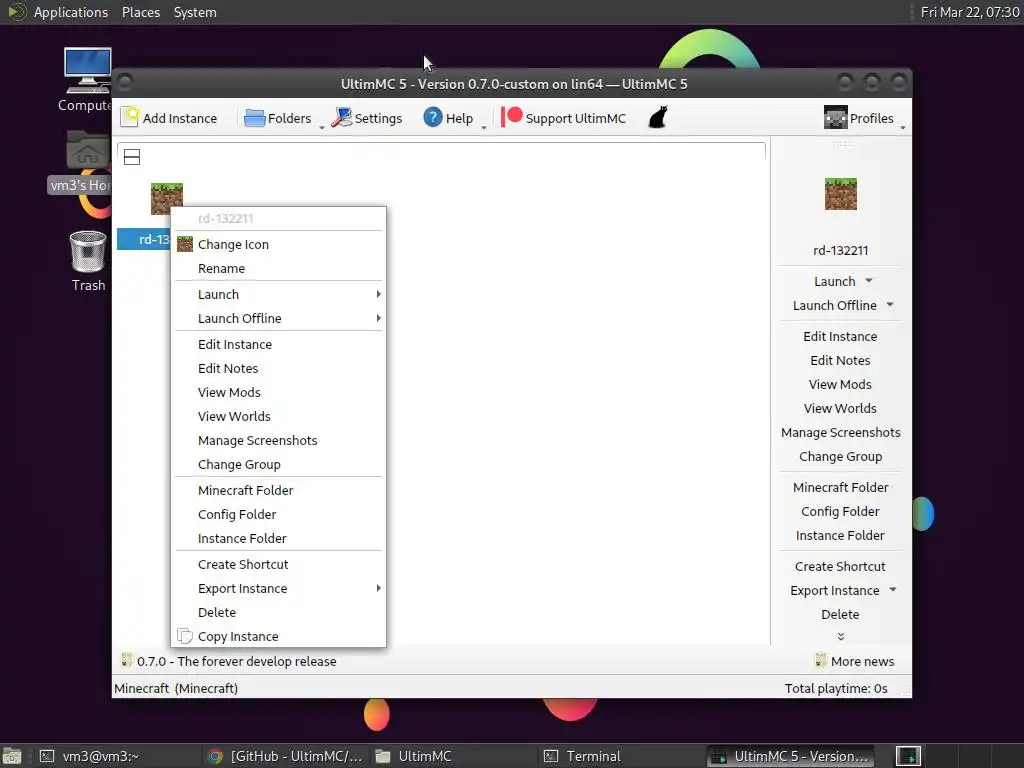1024x768 pixels.
Task: Click Delete in side panel
Action: coord(840,615)
